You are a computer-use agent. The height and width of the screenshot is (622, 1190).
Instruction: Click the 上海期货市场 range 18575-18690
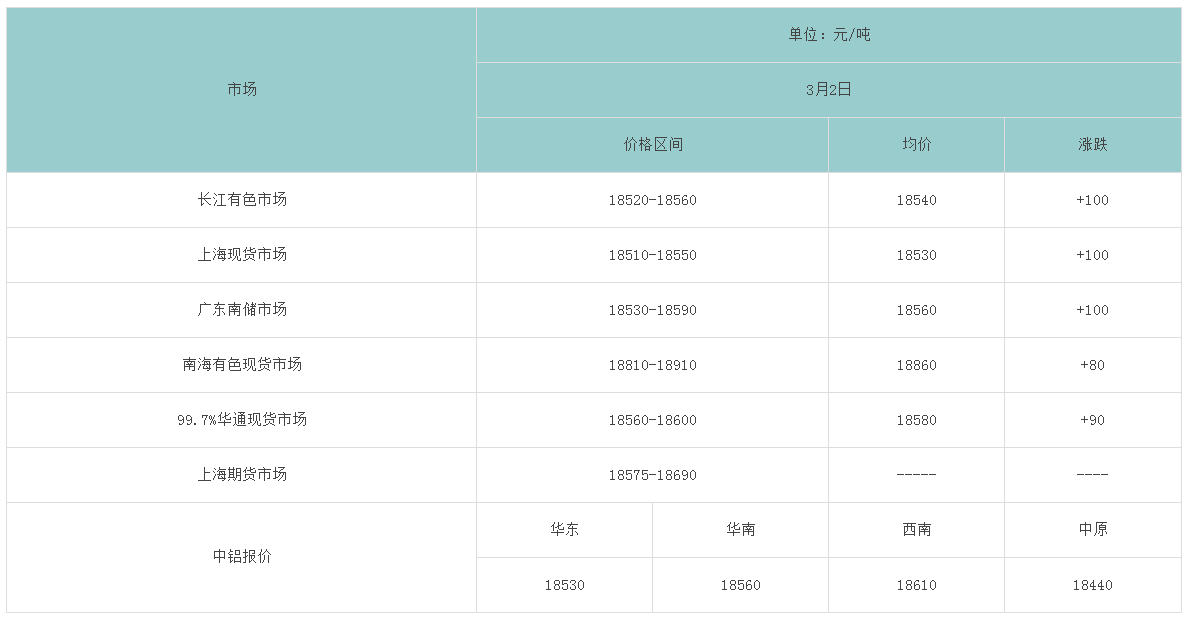pos(652,475)
